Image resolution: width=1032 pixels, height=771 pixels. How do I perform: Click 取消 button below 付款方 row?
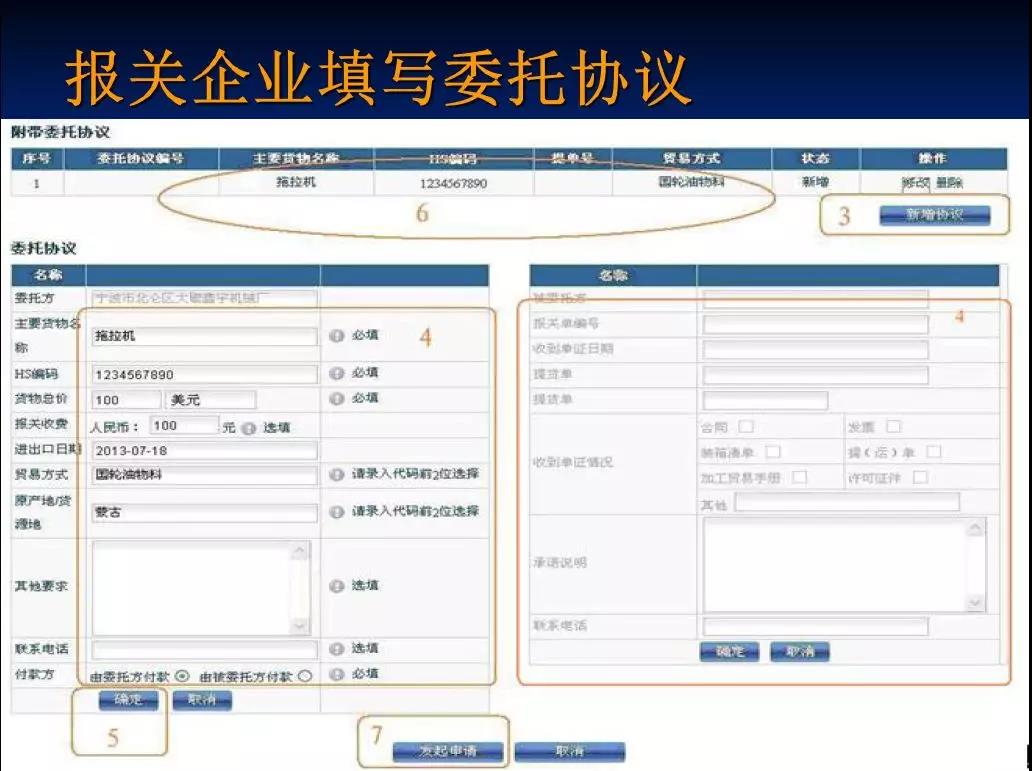point(202,700)
